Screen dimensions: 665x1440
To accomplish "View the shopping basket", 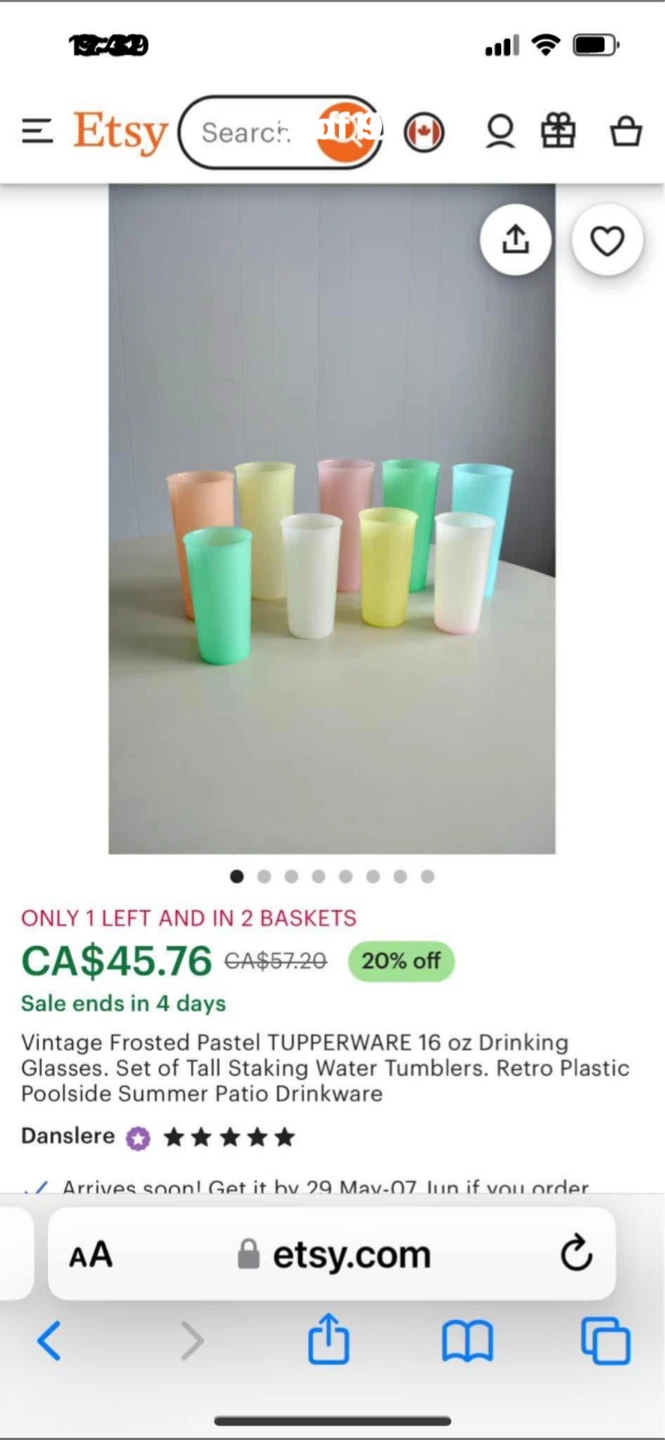I will click(626, 132).
